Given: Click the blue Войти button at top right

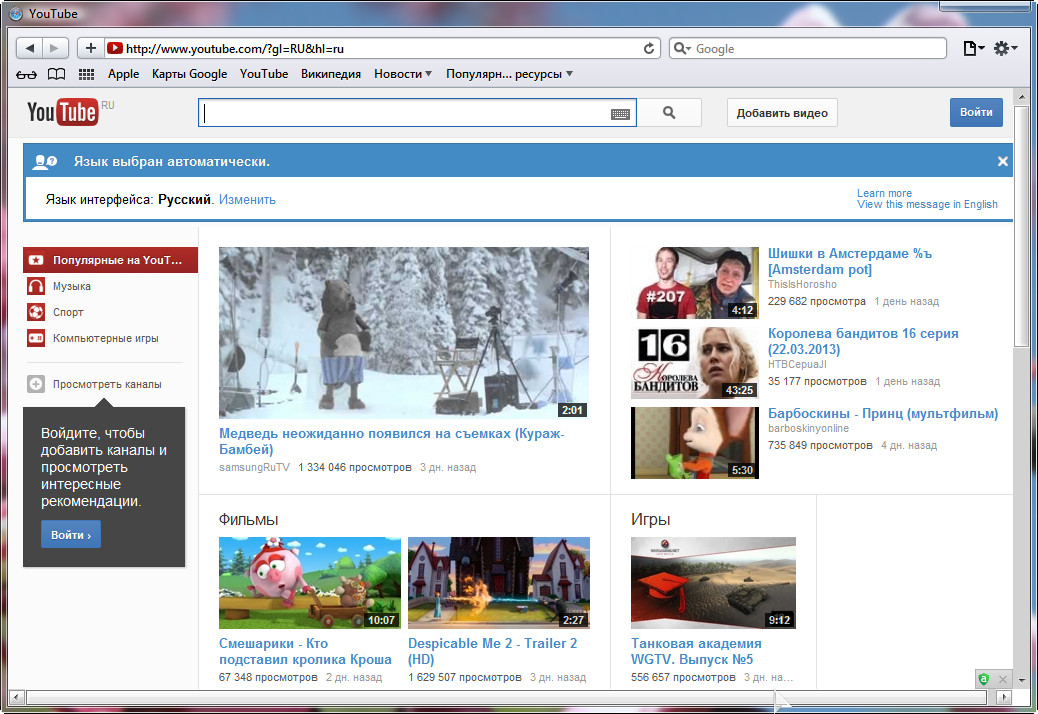Looking at the screenshot, I should tap(975, 112).
